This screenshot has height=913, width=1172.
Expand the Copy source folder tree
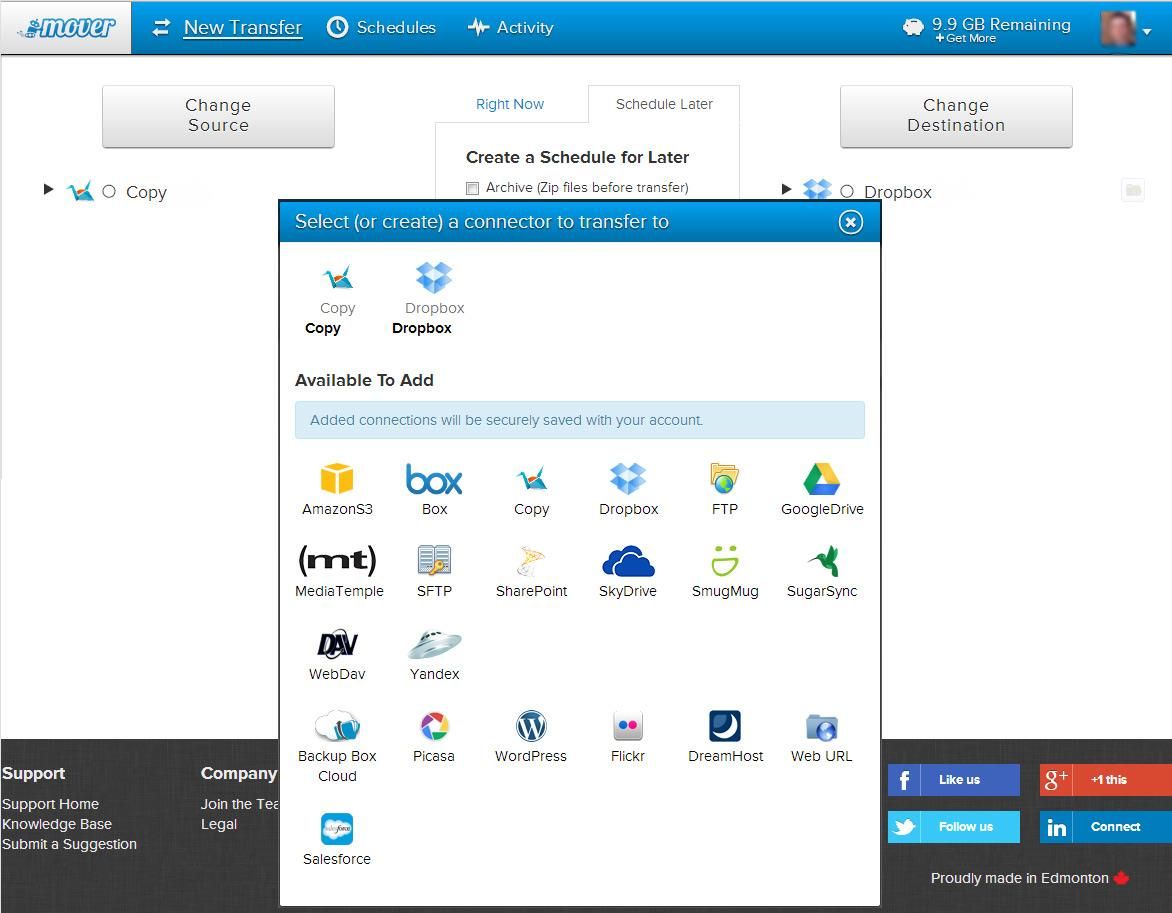48,189
